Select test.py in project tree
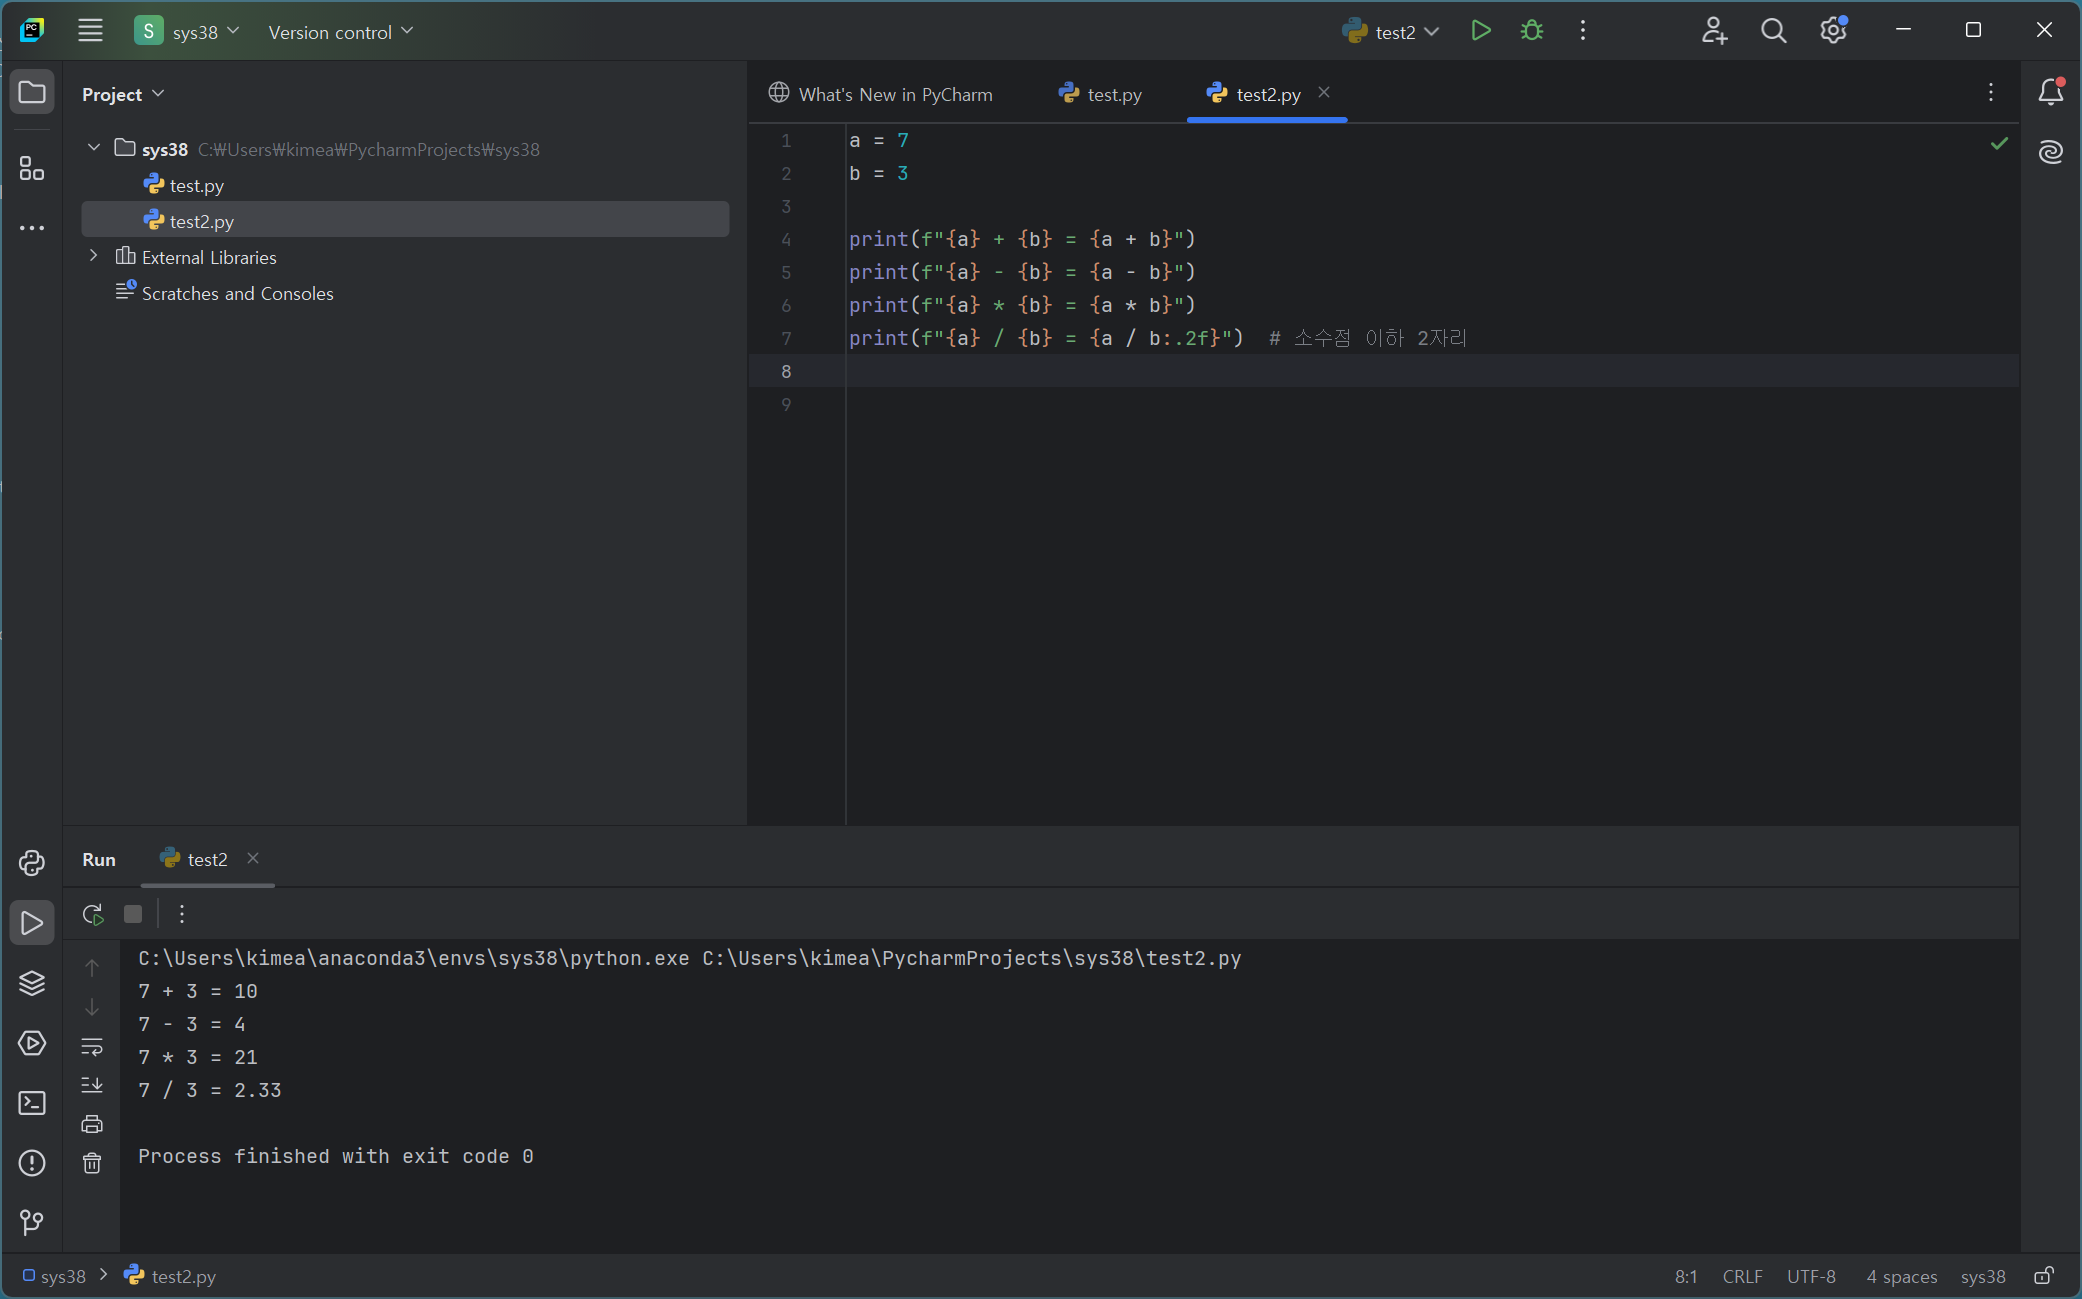Image resolution: width=2082 pixels, height=1299 pixels. click(196, 186)
